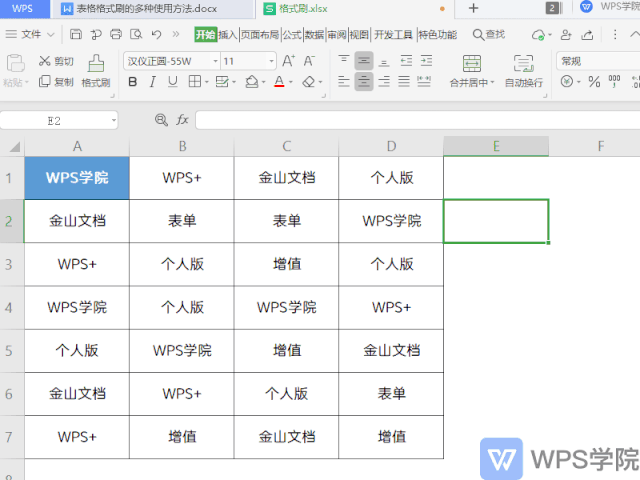Screen dimensions: 640x480
Task: Align text to bottom
Action: [x=384, y=61]
